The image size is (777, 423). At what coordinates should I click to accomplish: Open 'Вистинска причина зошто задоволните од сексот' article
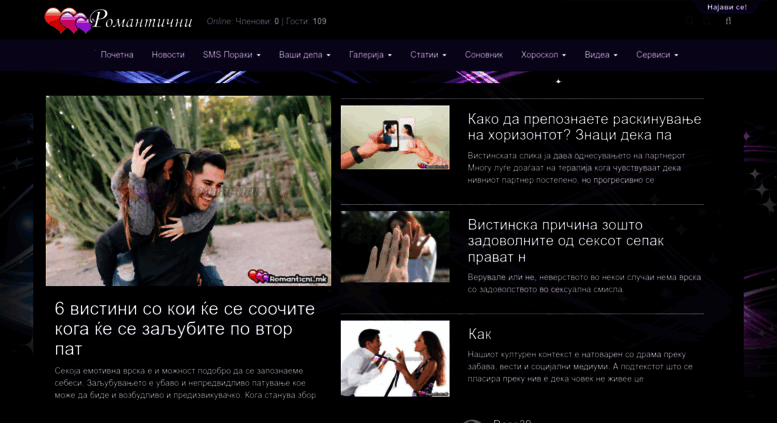565,241
